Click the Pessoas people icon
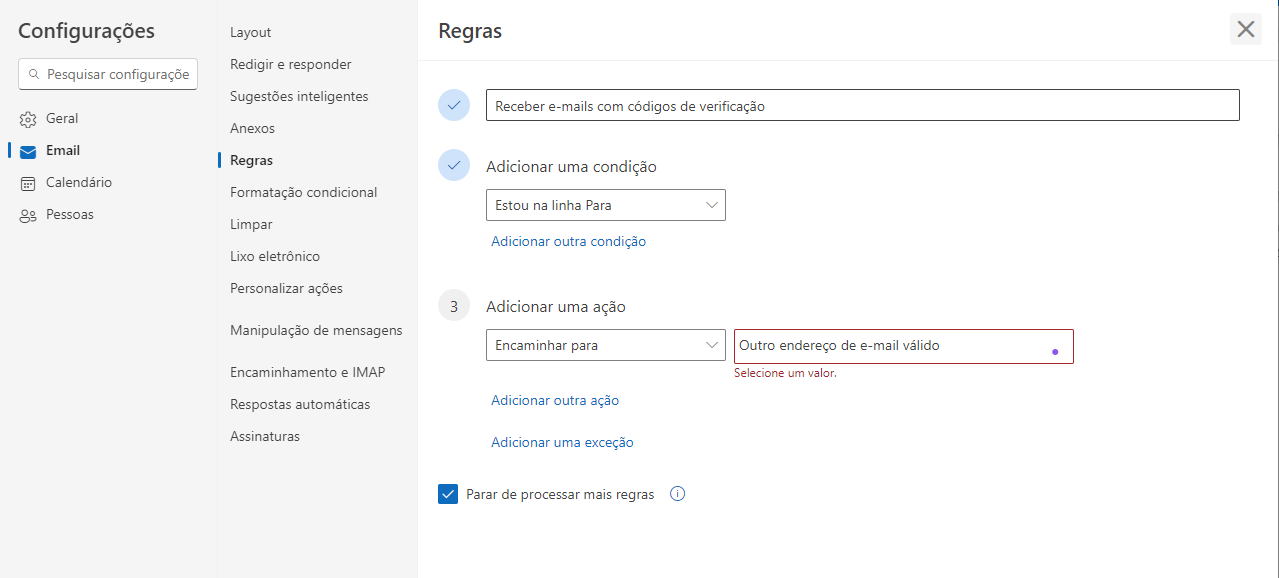 click(x=28, y=215)
